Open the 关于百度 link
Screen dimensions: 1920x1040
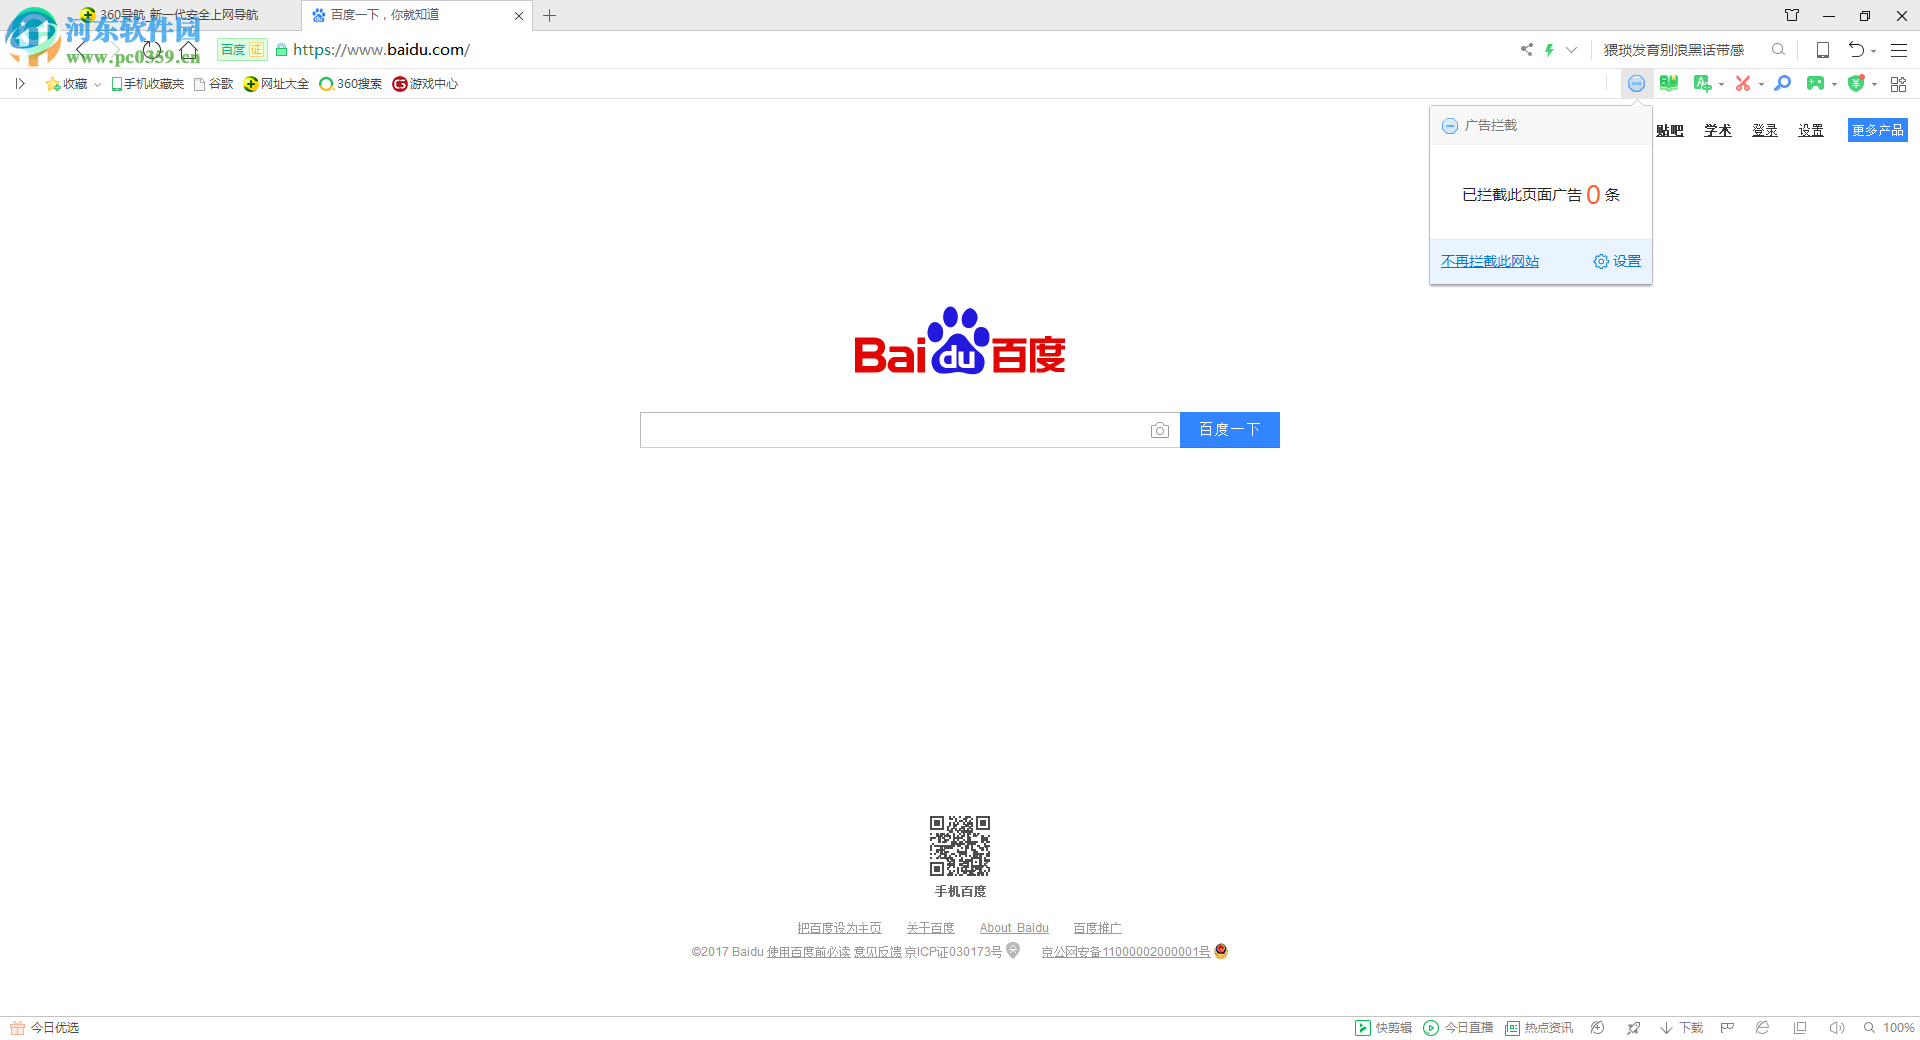click(x=929, y=927)
